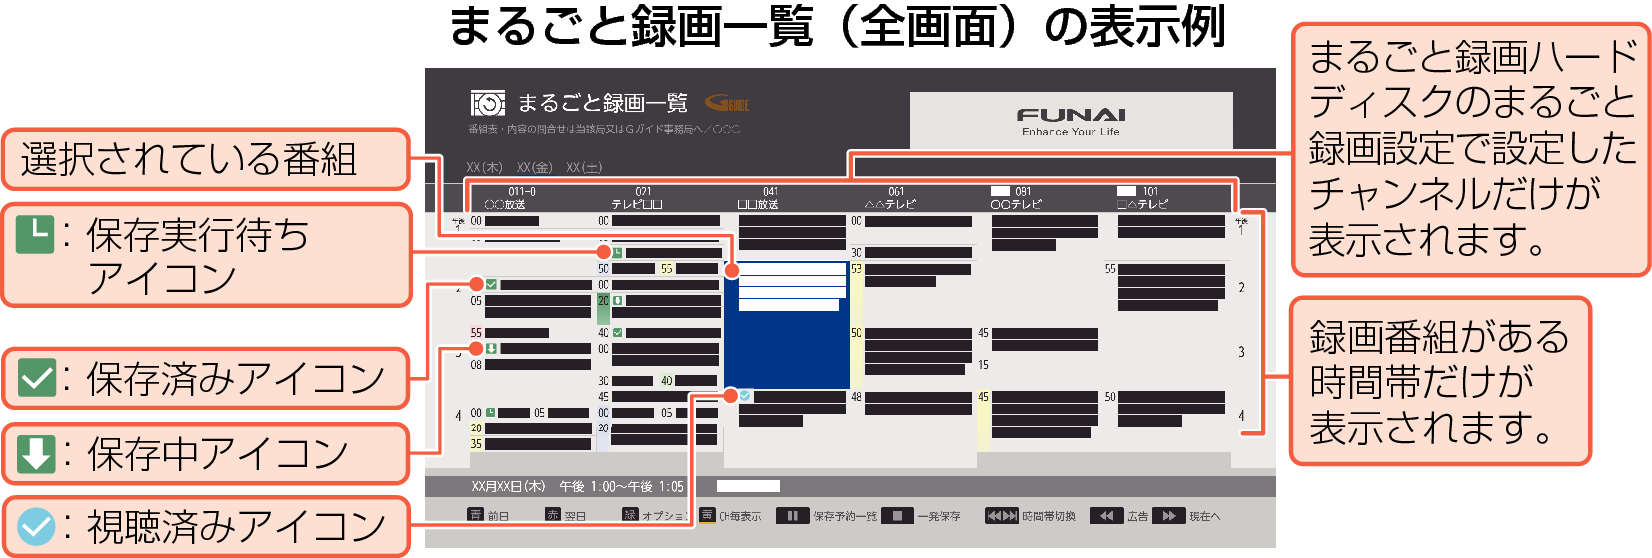Viewport: 1652px width, 558px height.
Task: Click the yellow 55 minute marker in column 021
Action: (666, 269)
